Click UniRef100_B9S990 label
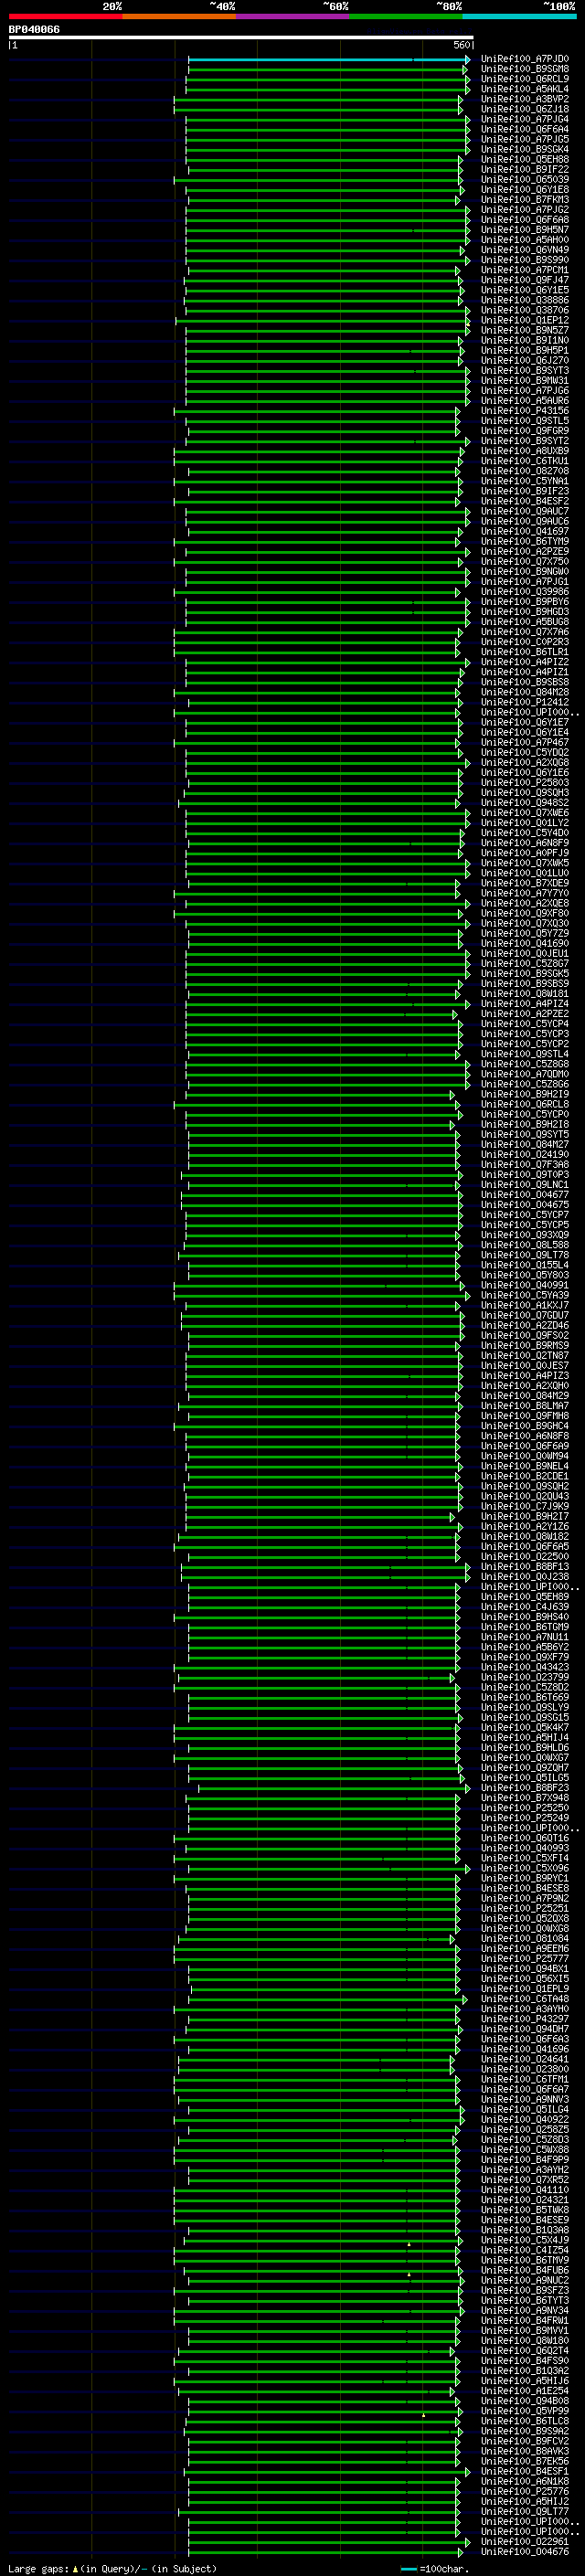 525,260
